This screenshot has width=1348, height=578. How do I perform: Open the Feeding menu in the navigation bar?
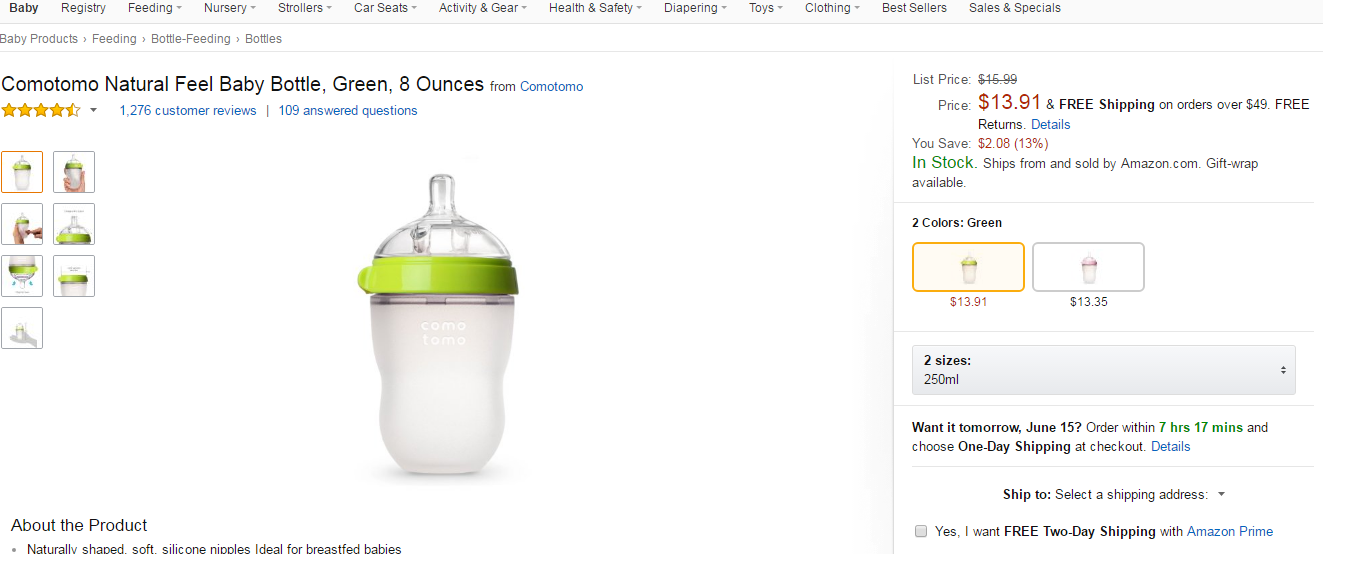coord(154,8)
